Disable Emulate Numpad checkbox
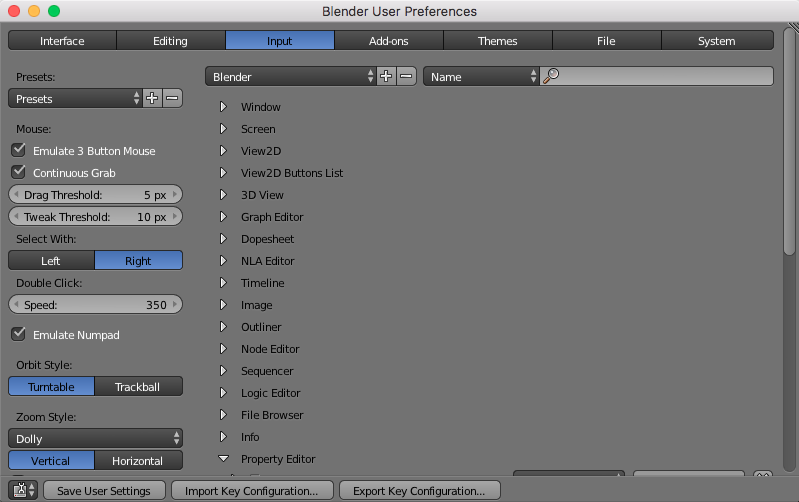This screenshot has height=502, width=799. pyautogui.click(x=19, y=334)
